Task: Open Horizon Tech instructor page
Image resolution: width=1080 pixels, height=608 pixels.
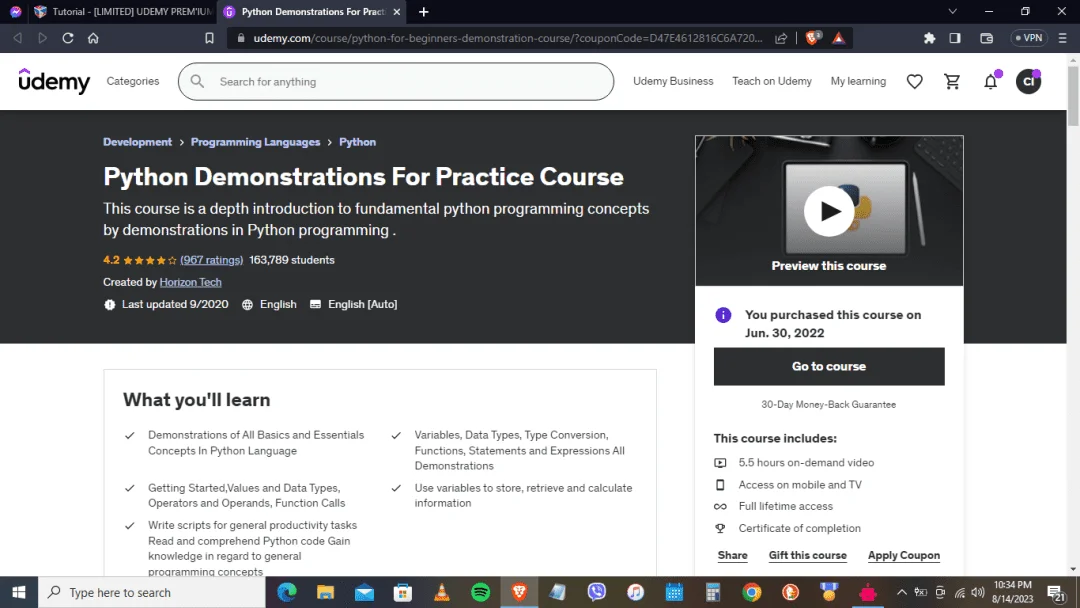Action: pyautogui.click(x=190, y=282)
